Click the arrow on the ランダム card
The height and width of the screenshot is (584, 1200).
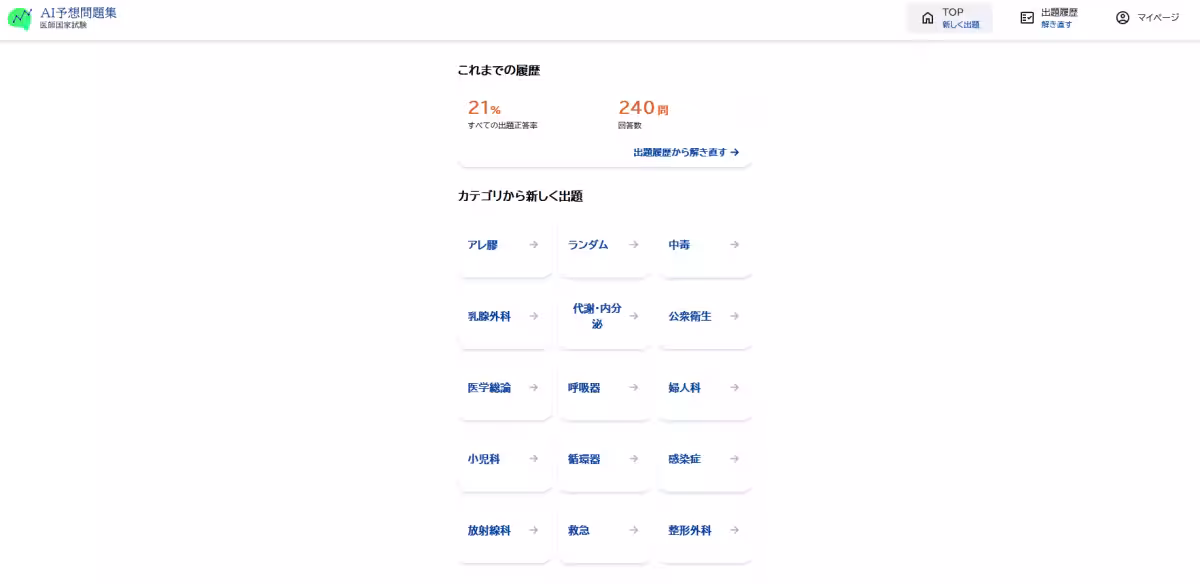(x=634, y=244)
